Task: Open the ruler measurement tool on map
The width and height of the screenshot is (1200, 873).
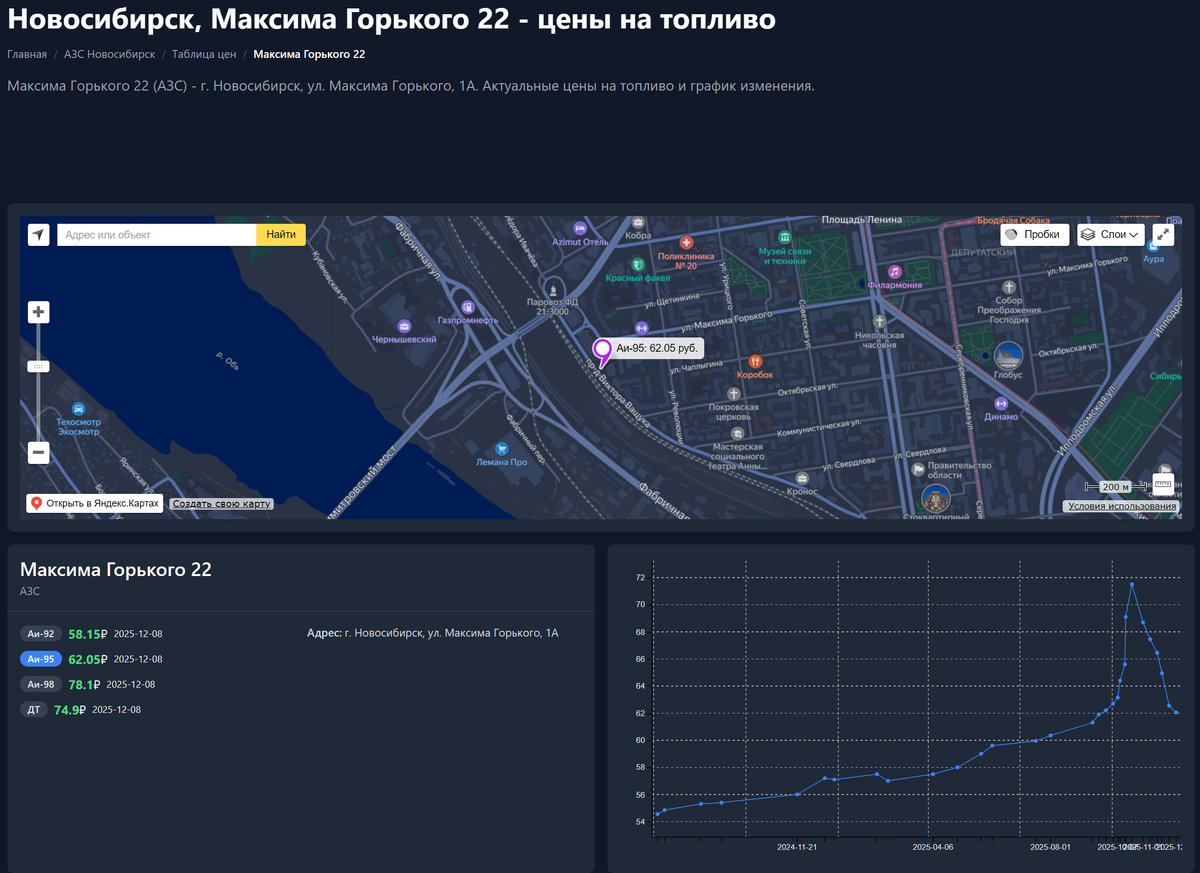Action: [1162, 484]
